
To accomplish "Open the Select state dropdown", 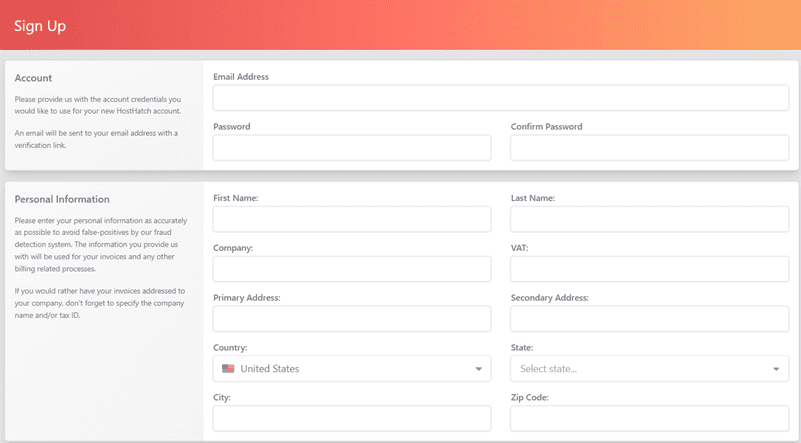I will 640,369.
